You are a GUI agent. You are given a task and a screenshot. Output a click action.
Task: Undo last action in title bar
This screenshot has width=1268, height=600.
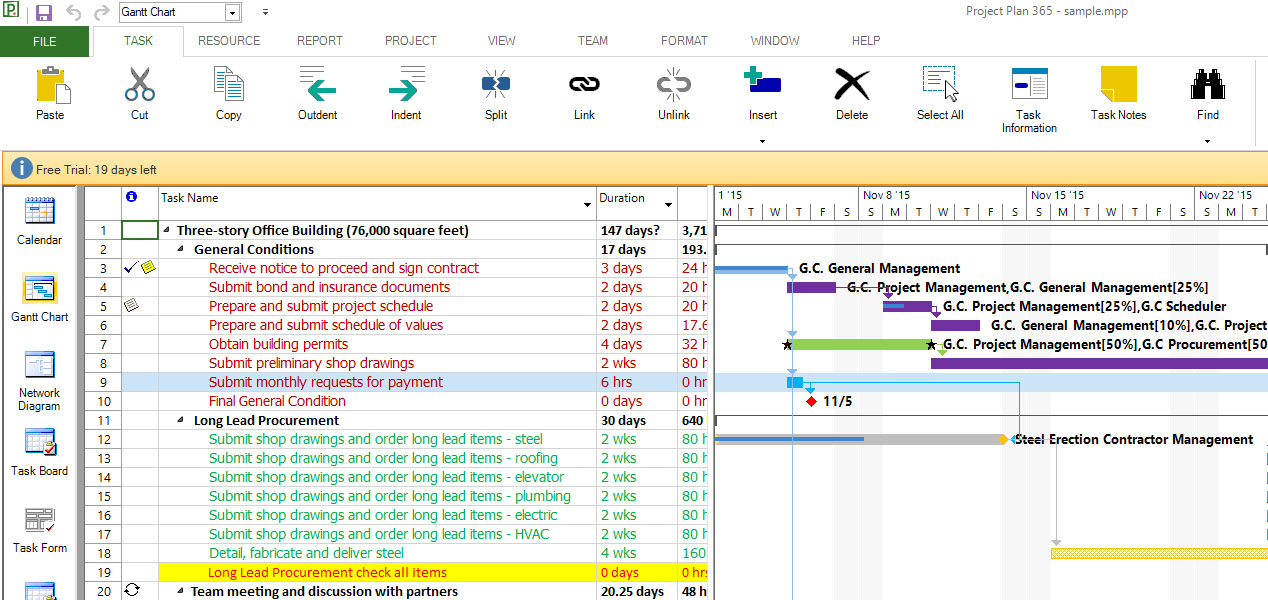click(73, 13)
